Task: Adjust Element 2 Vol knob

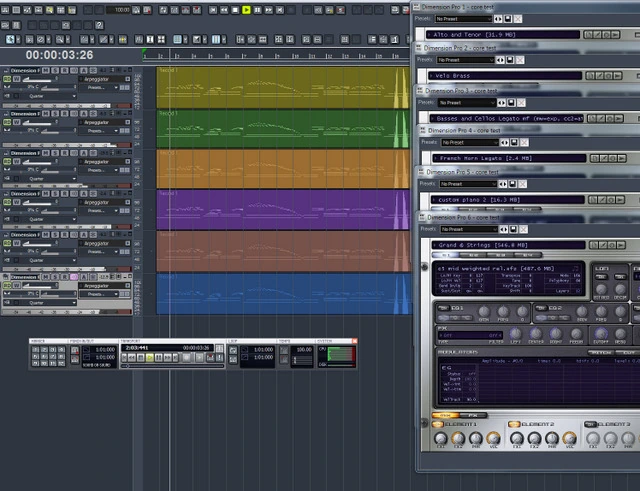Action: [x=569, y=438]
